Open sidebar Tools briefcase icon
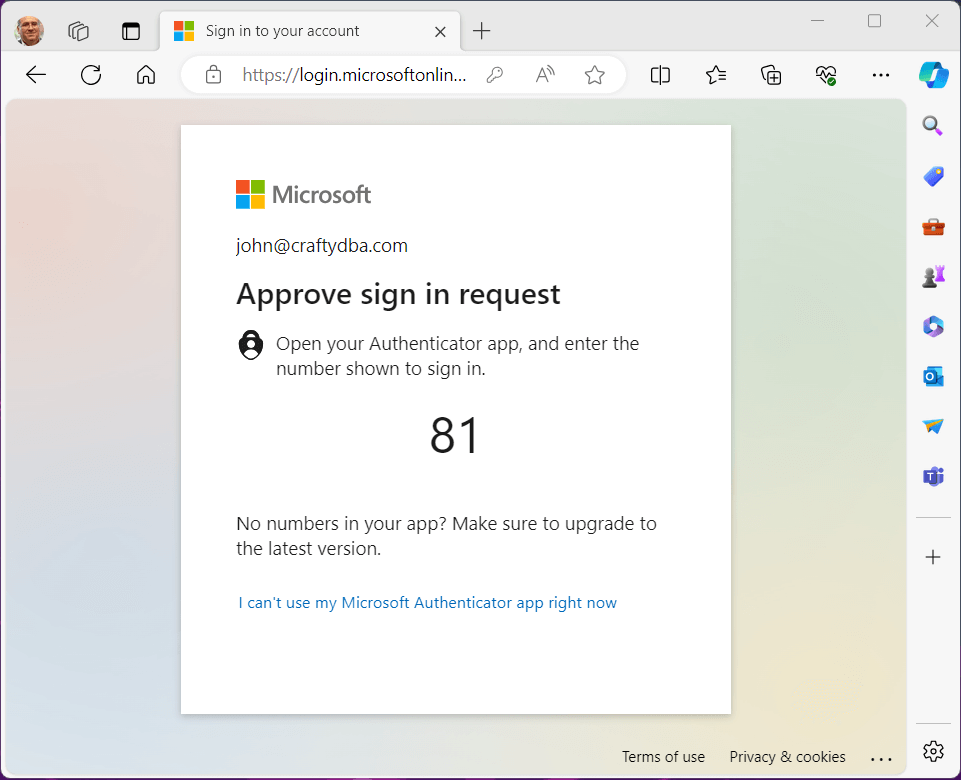The width and height of the screenshot is (961, 780). click(933, 227)
